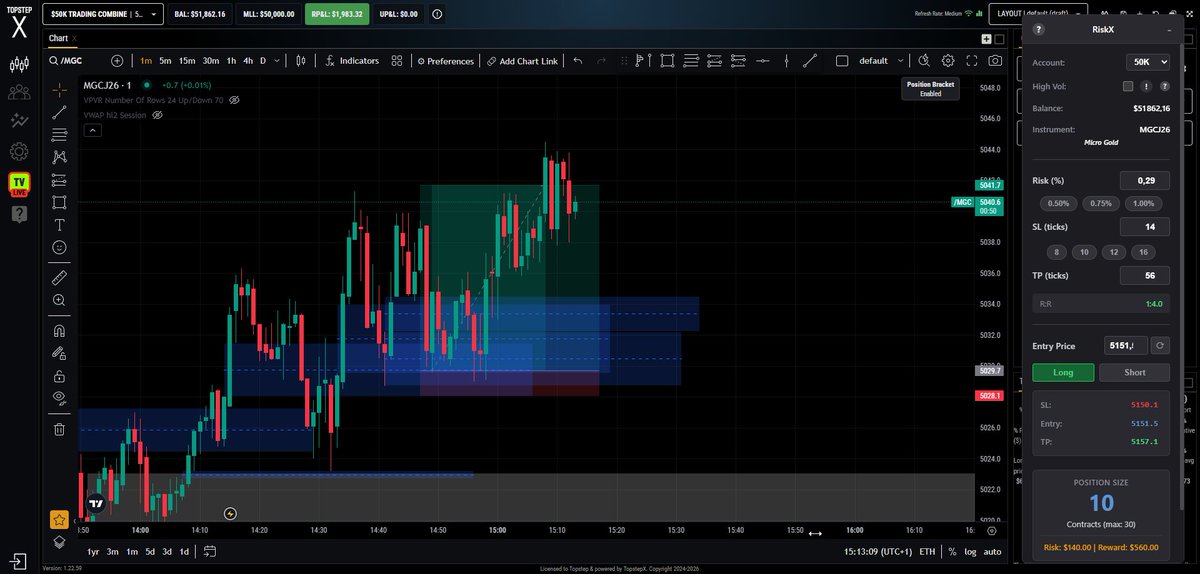The height and width of the screenshot is (574, 1200).
Task: Select the 5m timeframe
Action: (165, 61)
